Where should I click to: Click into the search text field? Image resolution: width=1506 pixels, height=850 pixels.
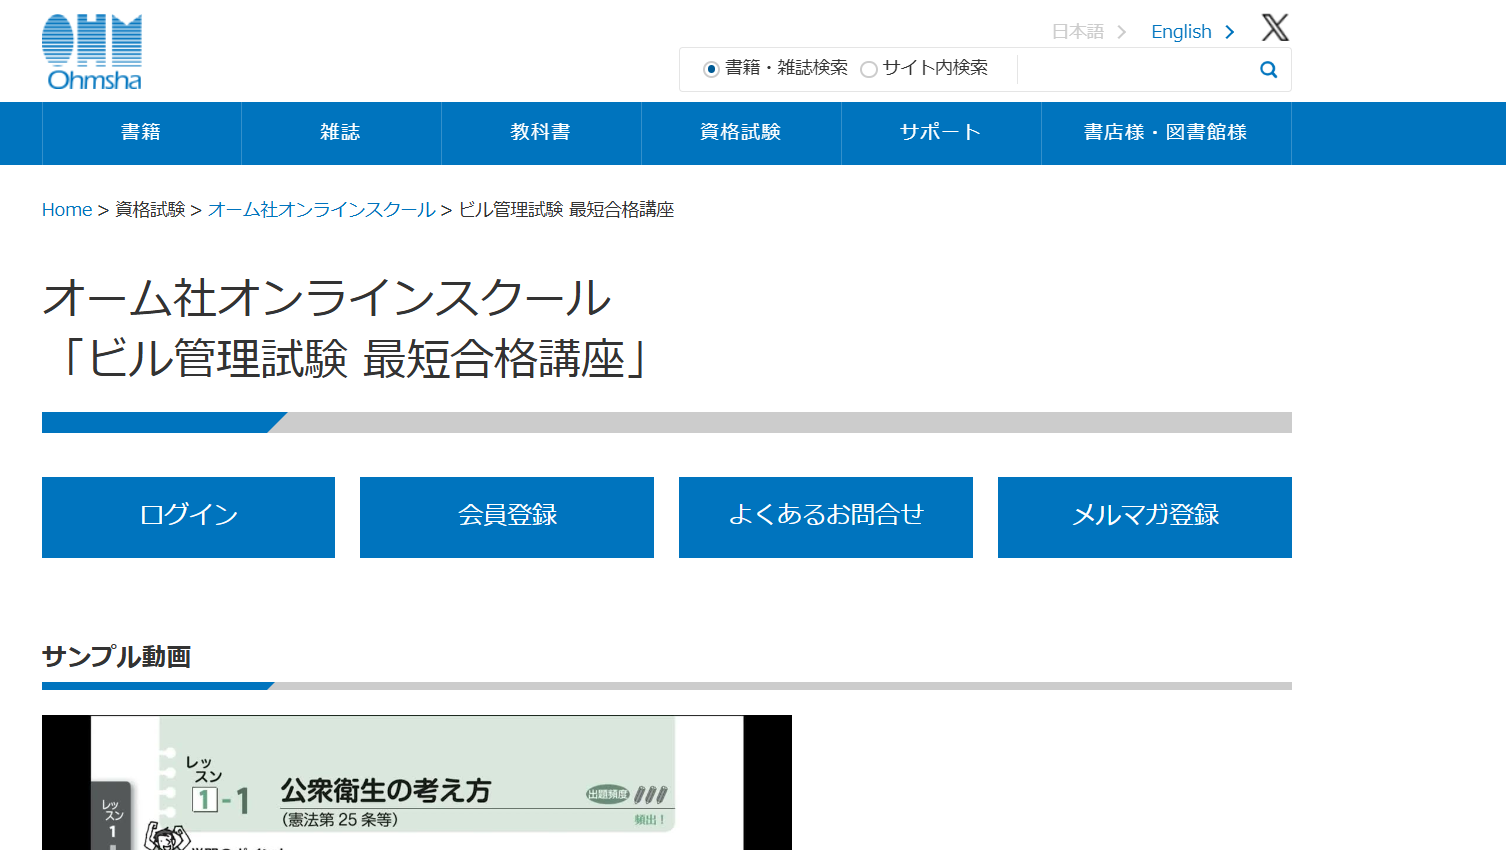pos(1135,70)
